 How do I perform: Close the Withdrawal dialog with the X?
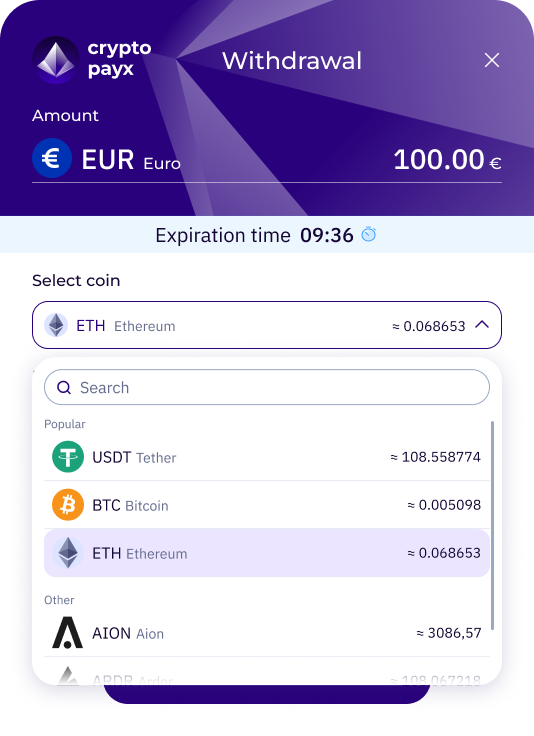tap(492, 60)
